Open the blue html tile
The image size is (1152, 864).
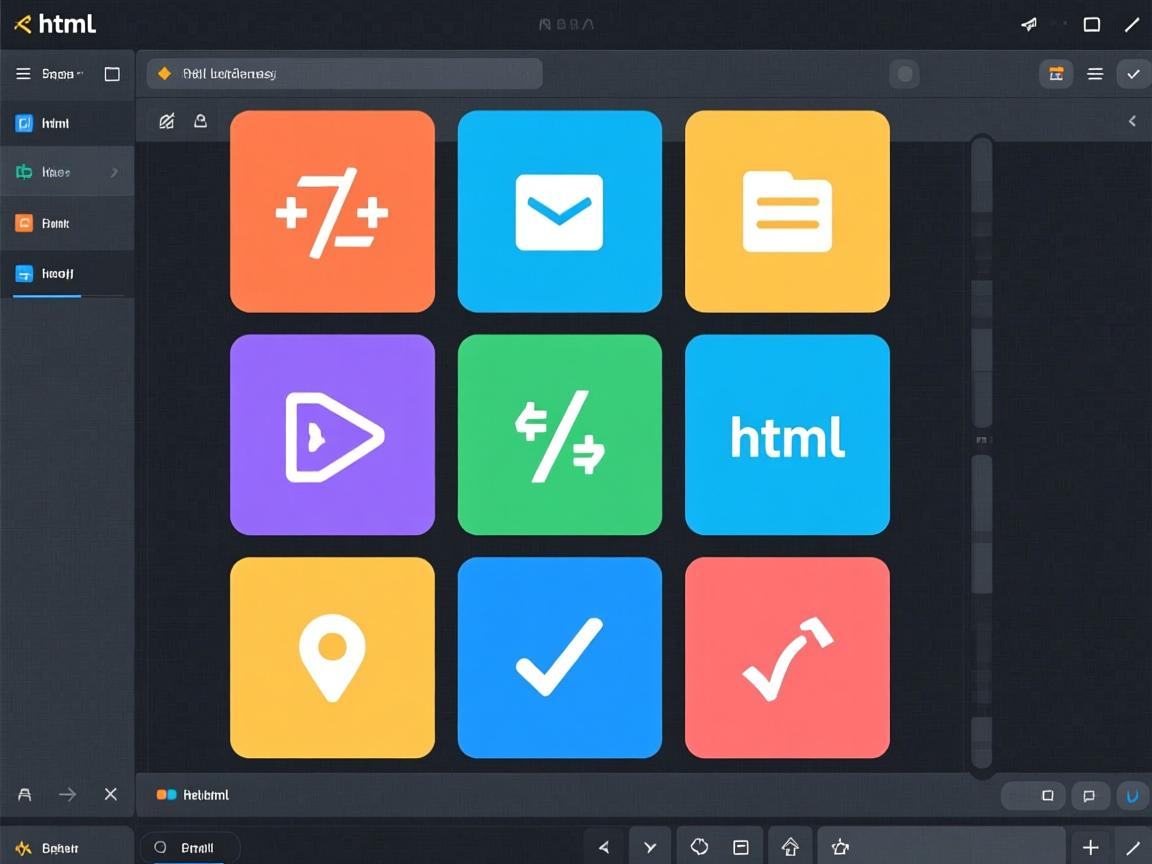(x=787, y=435)
